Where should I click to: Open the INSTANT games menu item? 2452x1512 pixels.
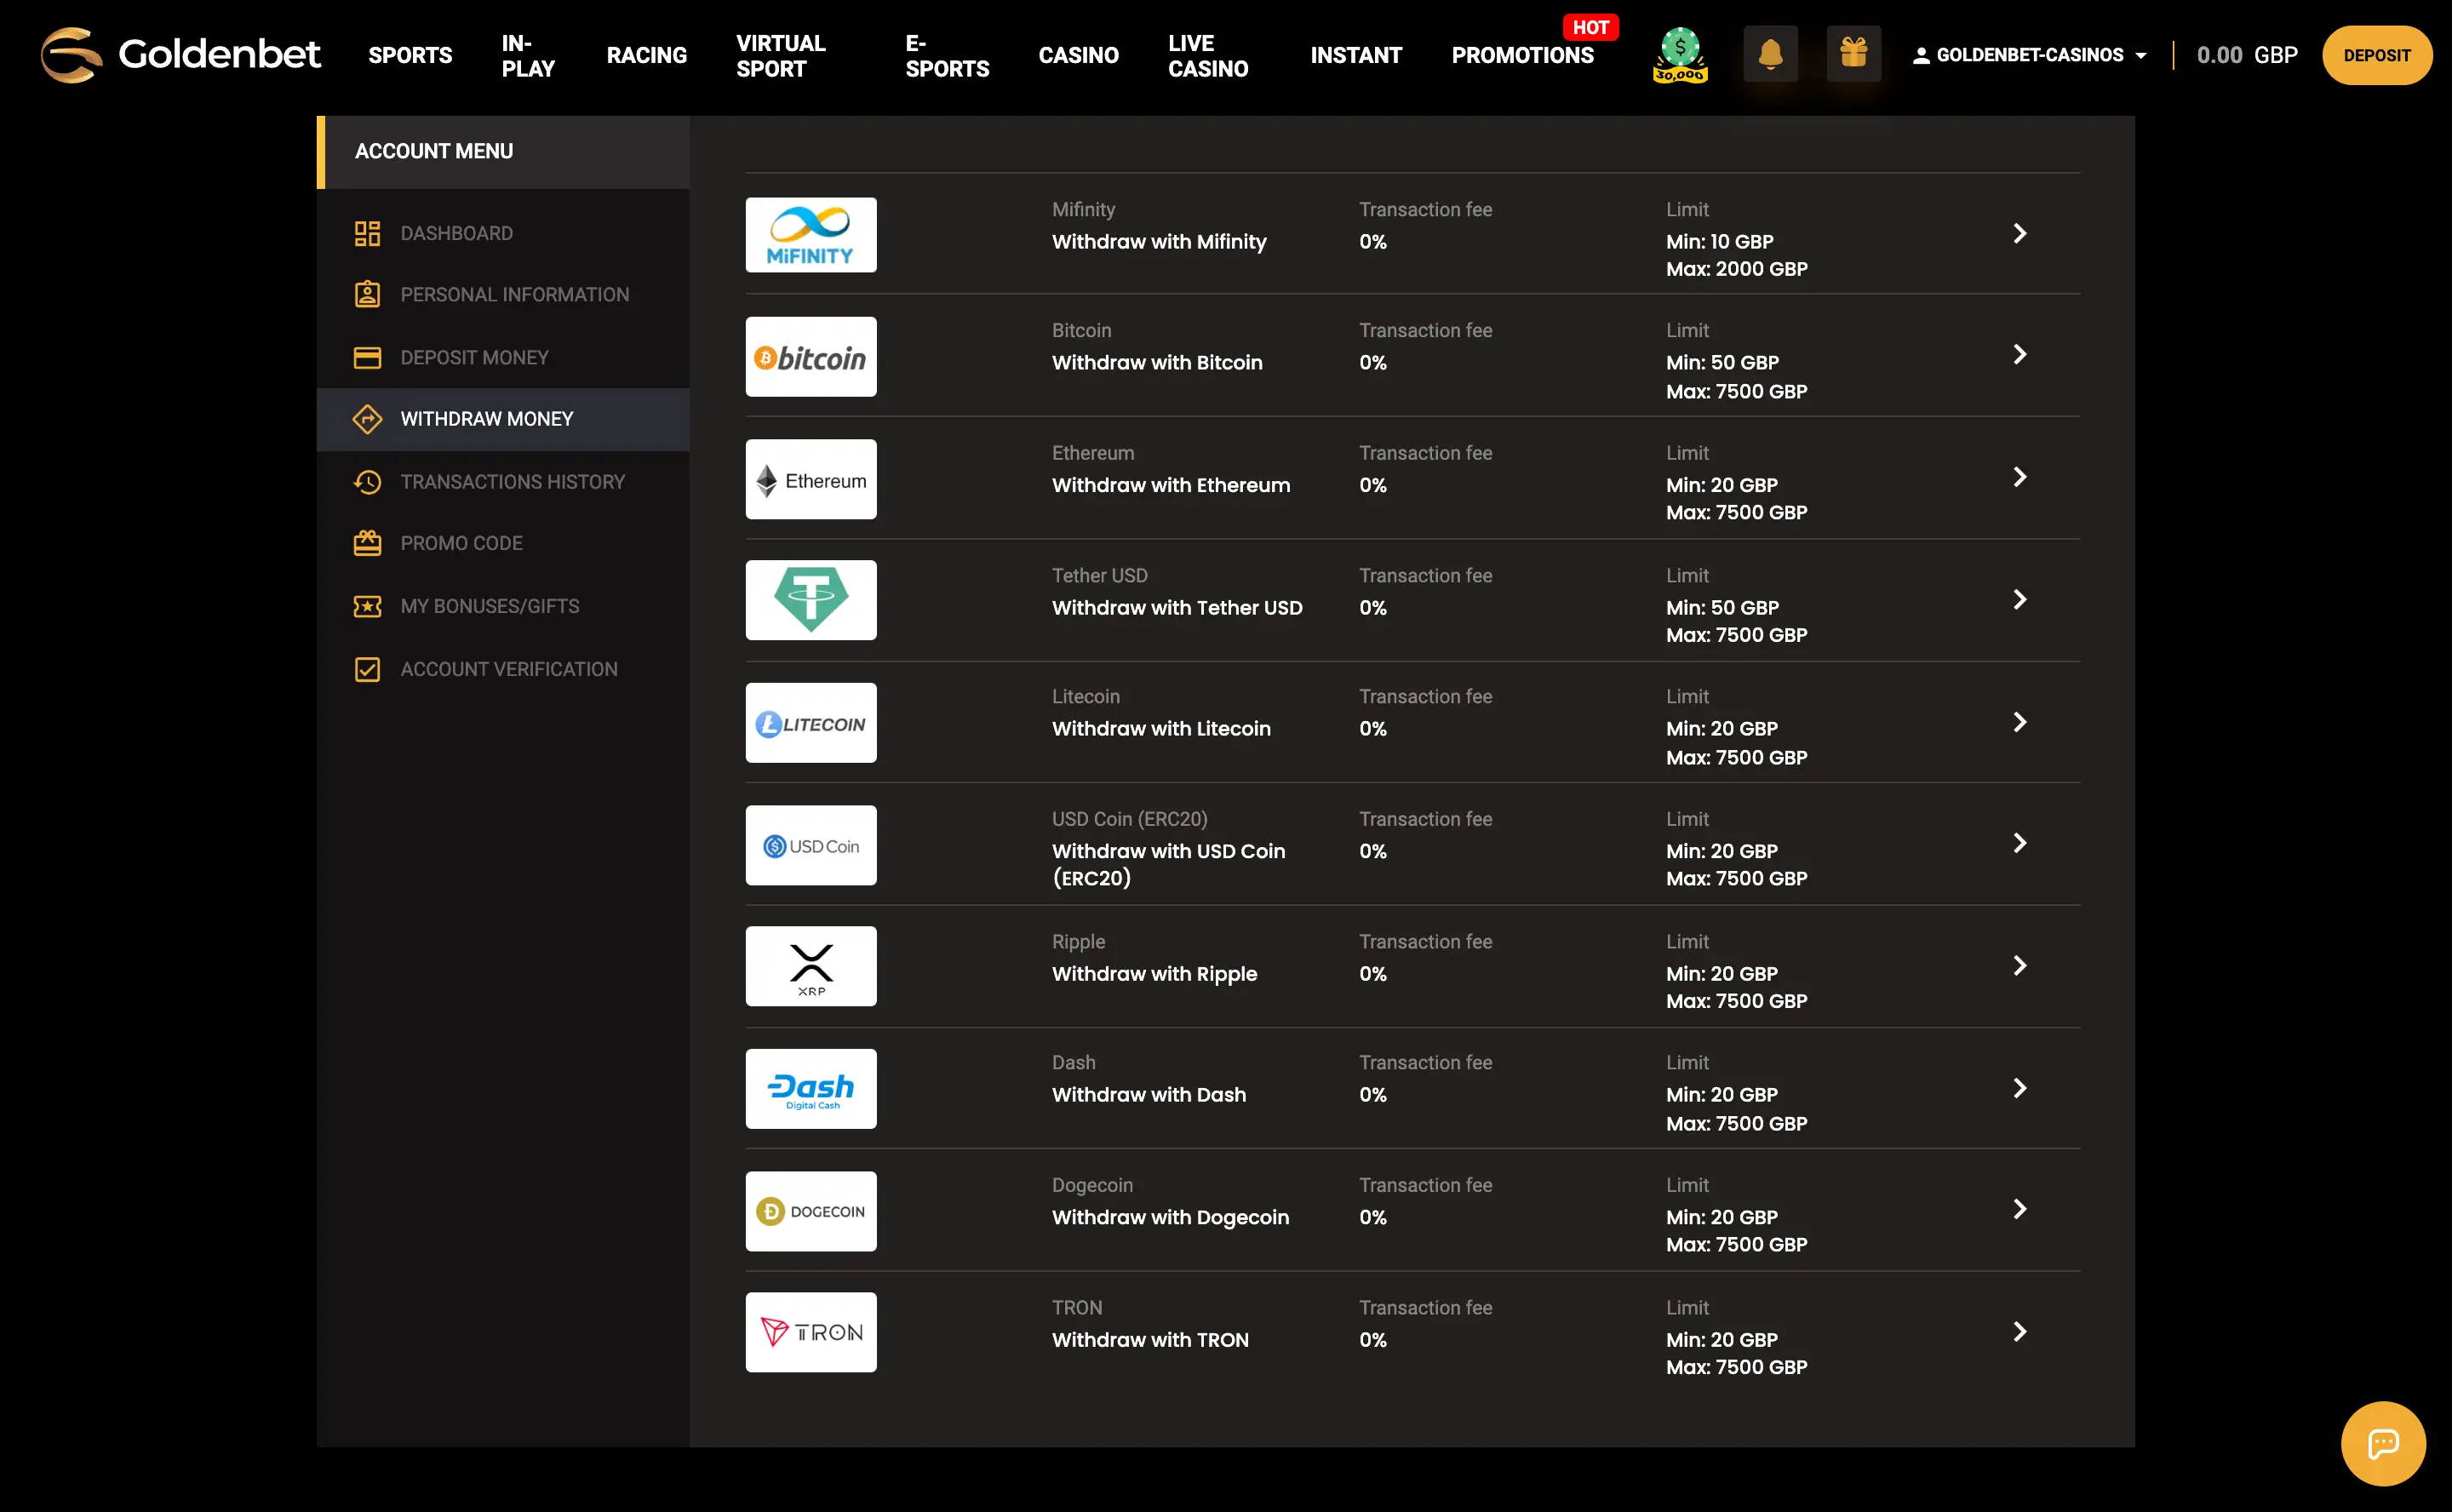[1356, 55]
